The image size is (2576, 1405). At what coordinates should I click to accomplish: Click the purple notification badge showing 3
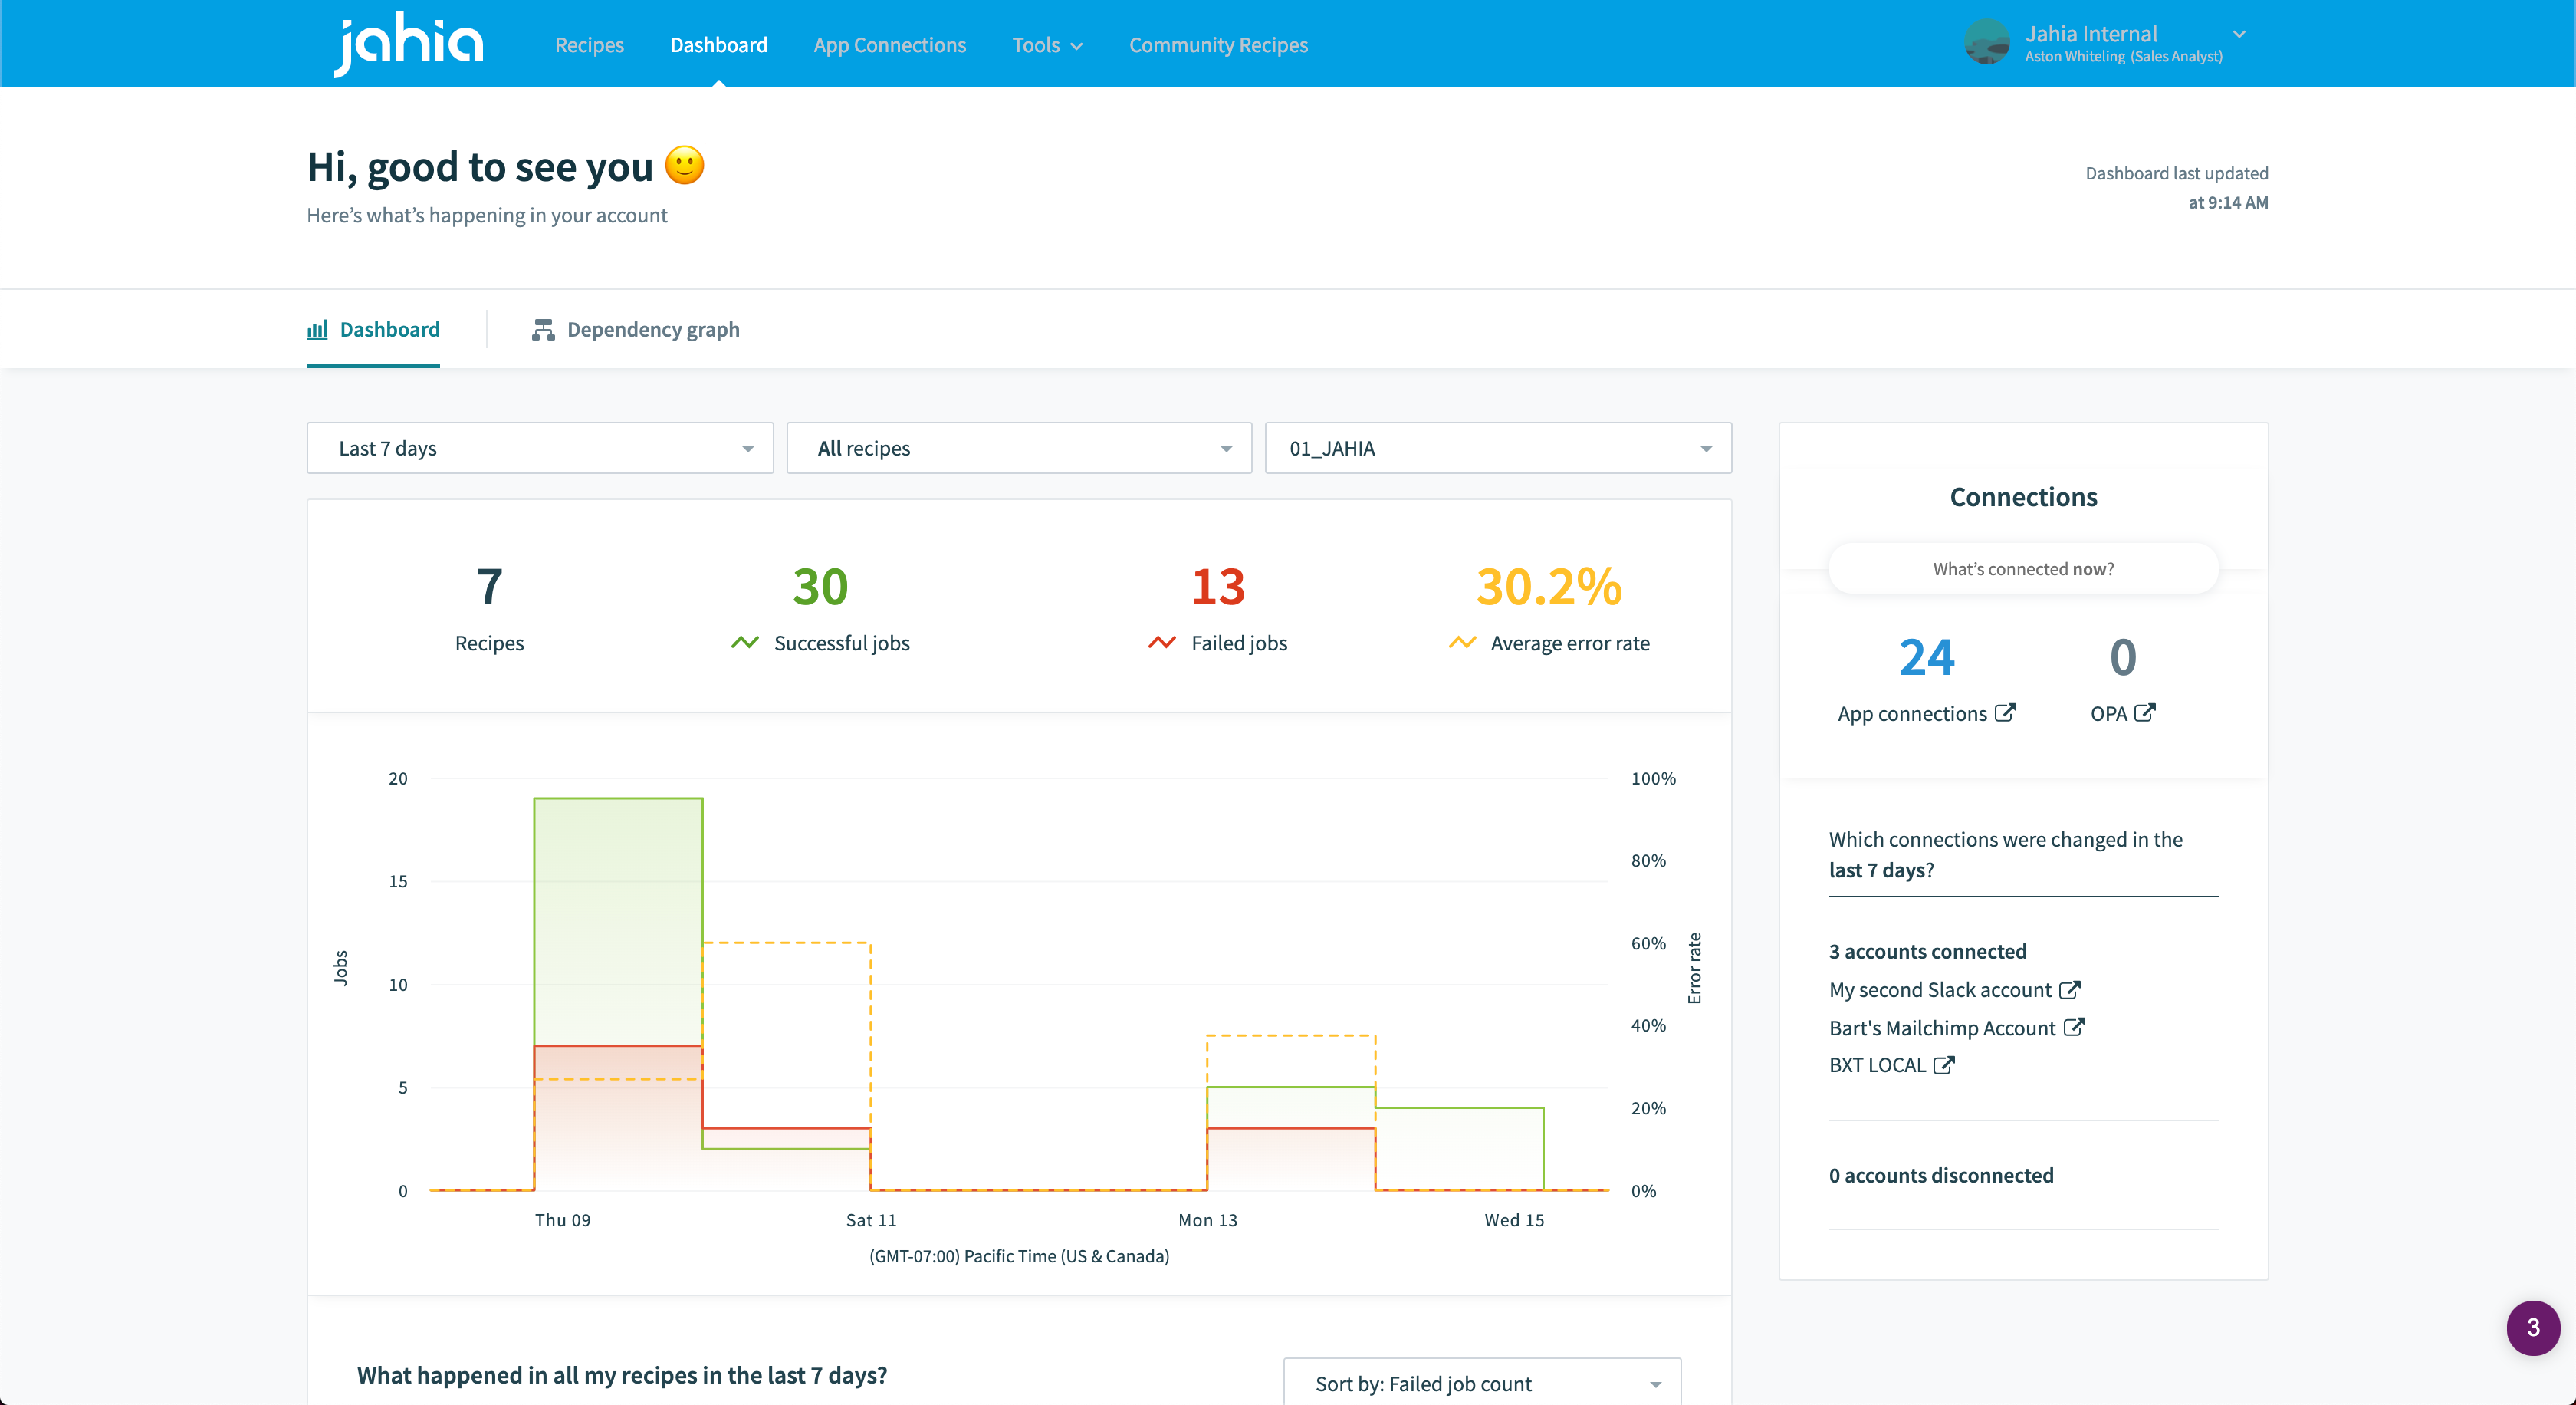[2532, 1327]
